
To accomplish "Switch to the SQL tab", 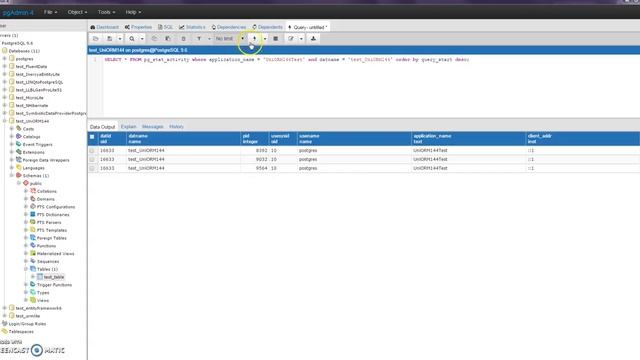I will (165, 27).
